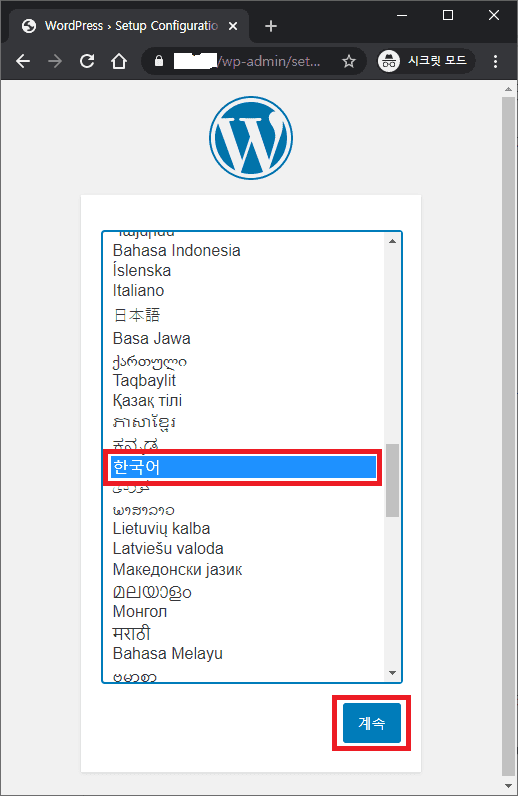
Task: Click language list scroll up arrow
Action: [x=392, y=241]
